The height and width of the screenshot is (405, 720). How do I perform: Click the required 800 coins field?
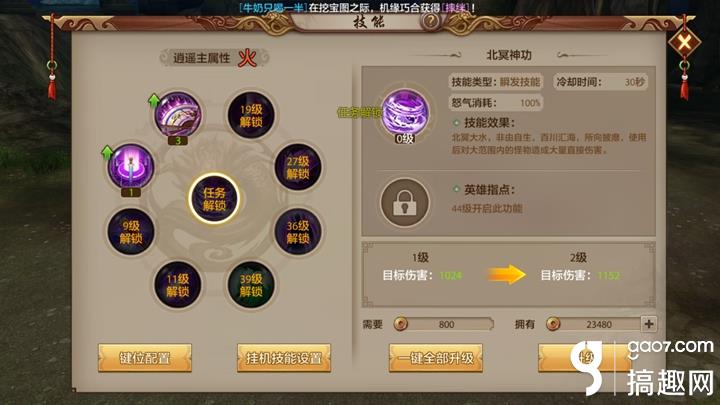(444, 324)
